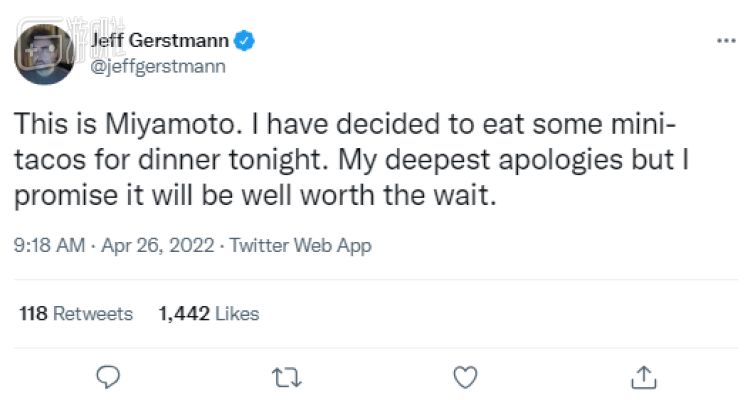This screenshot has width=750, height=400.
Task: View the 1,442 Likes list
Action: coord(209,314)
